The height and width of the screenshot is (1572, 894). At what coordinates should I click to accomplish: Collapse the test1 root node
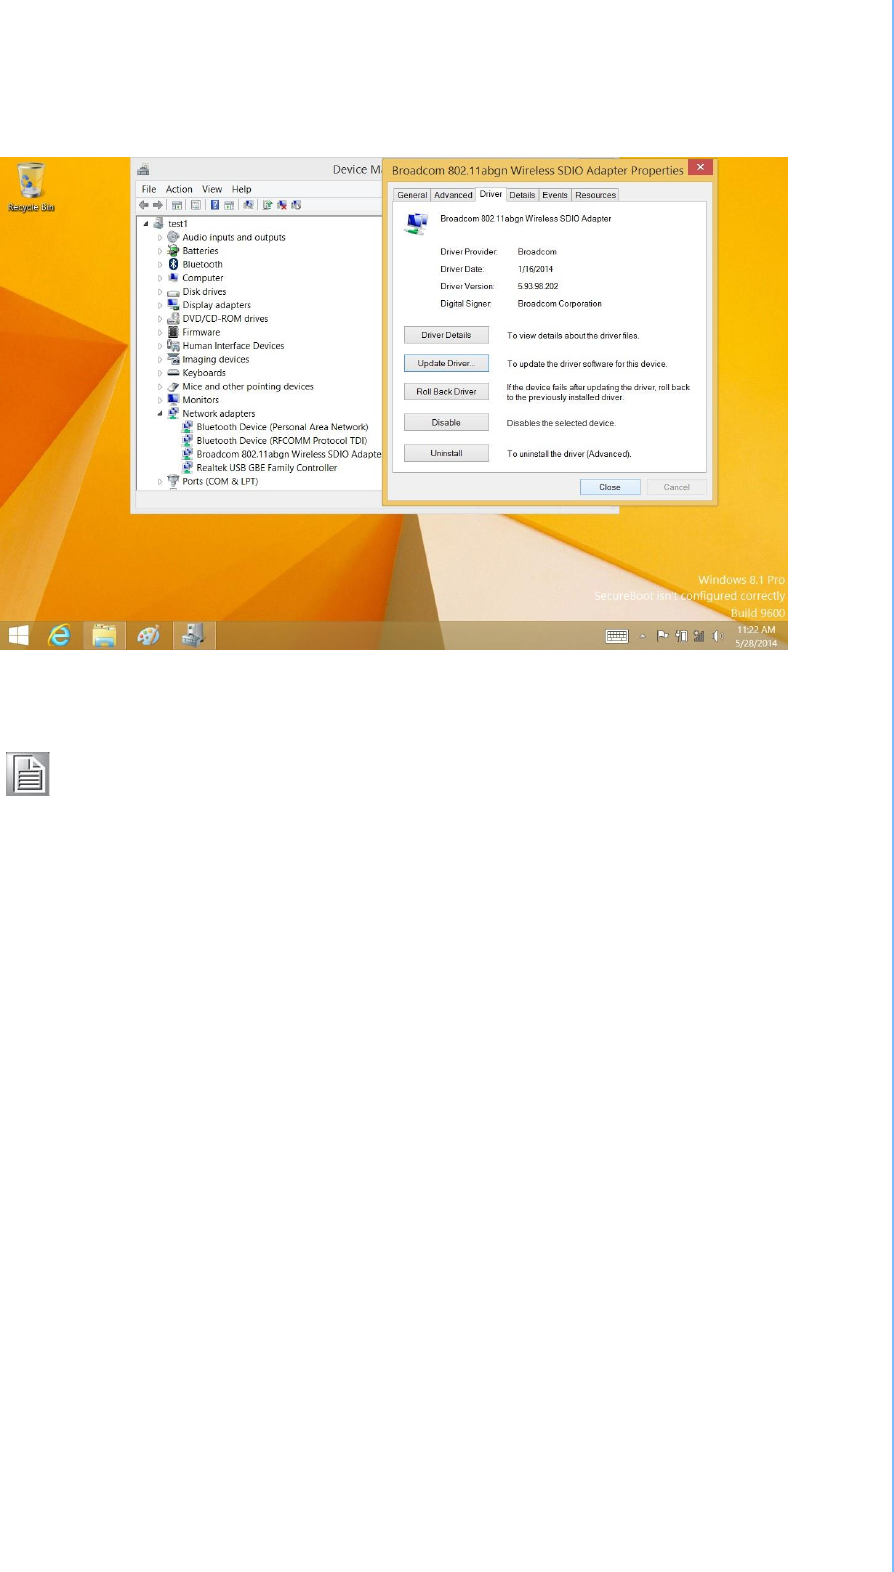146,224
